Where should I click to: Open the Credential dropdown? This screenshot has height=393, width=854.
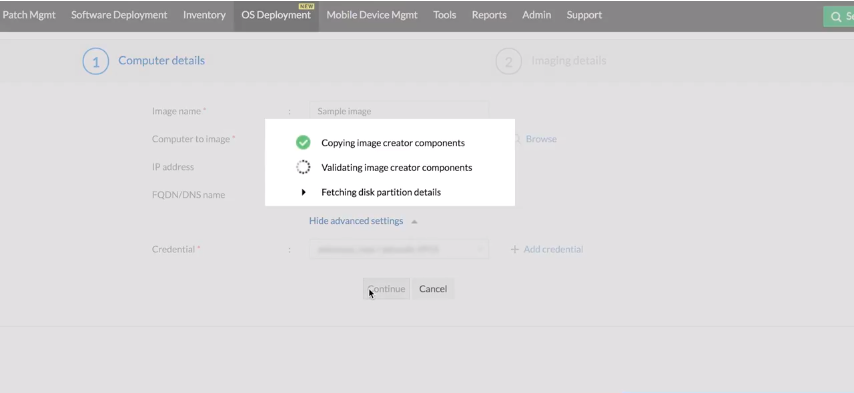(x=399, y=249)
